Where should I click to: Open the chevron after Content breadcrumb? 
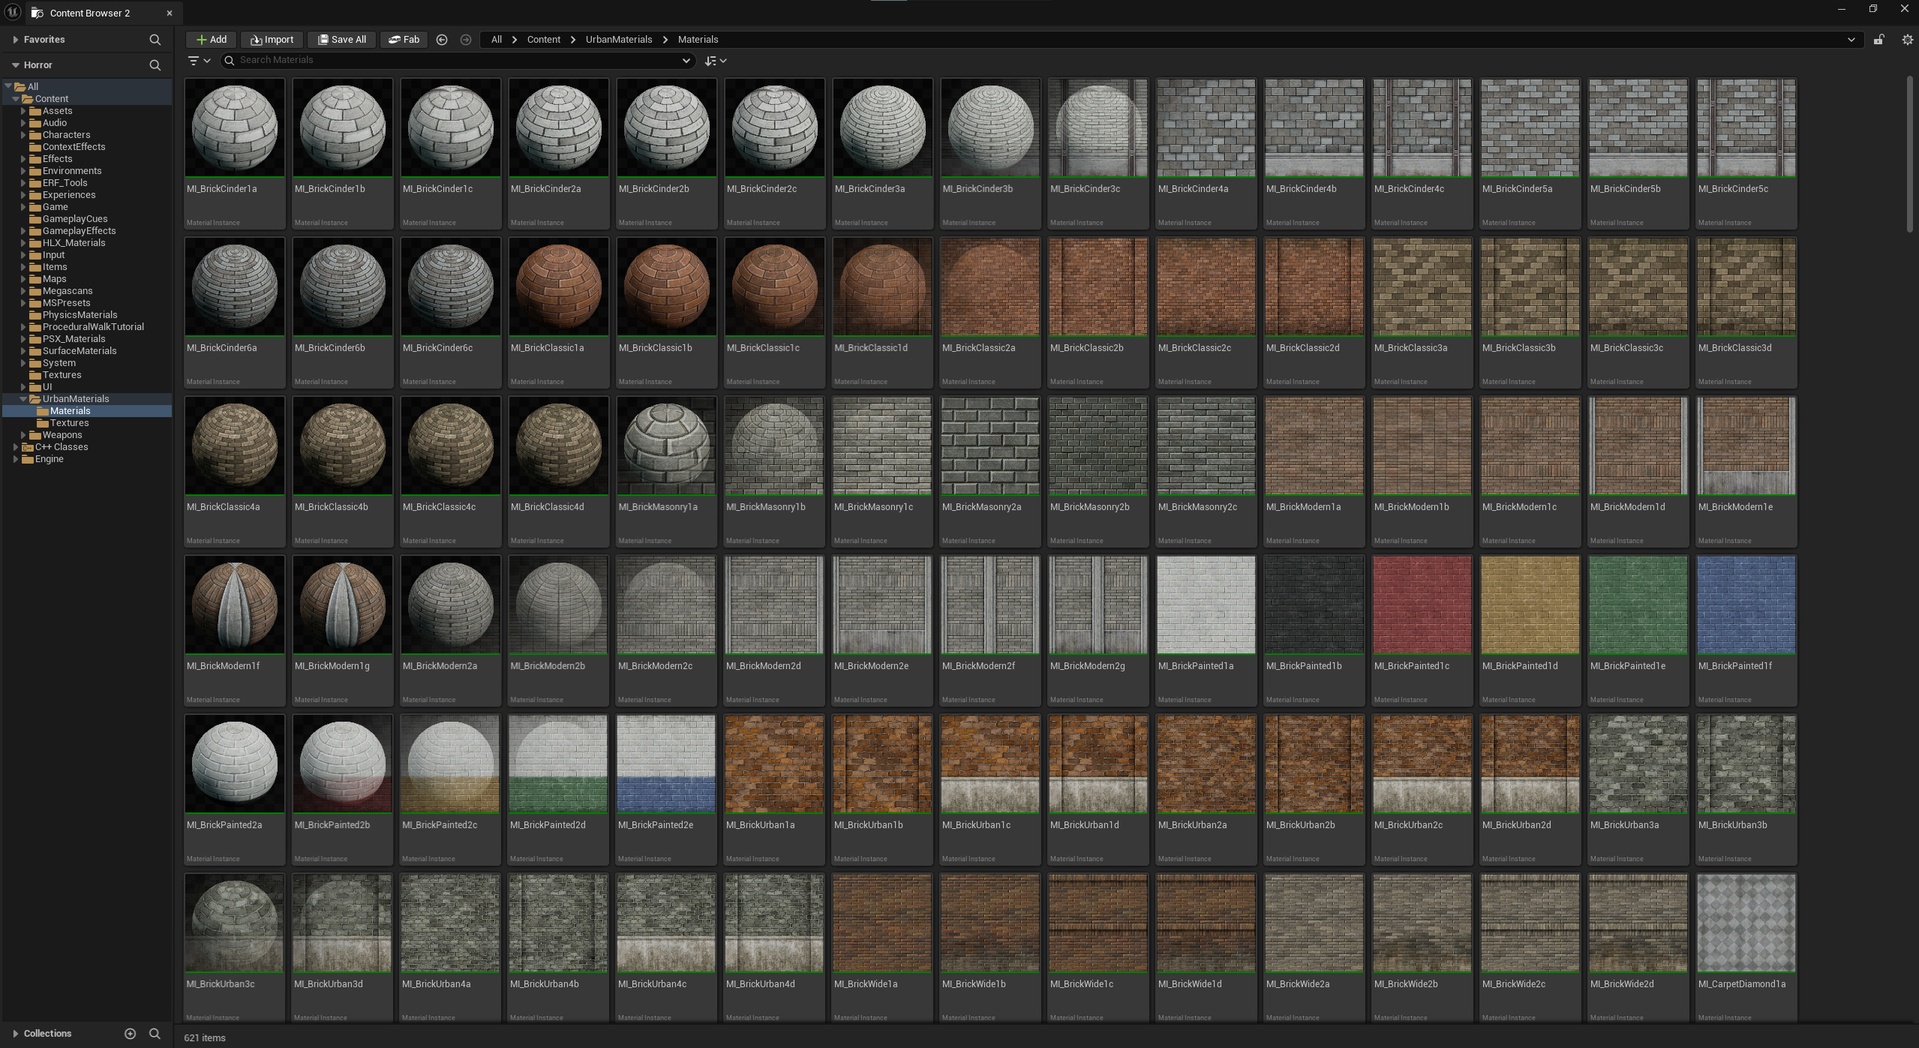(x=574, y=40)
